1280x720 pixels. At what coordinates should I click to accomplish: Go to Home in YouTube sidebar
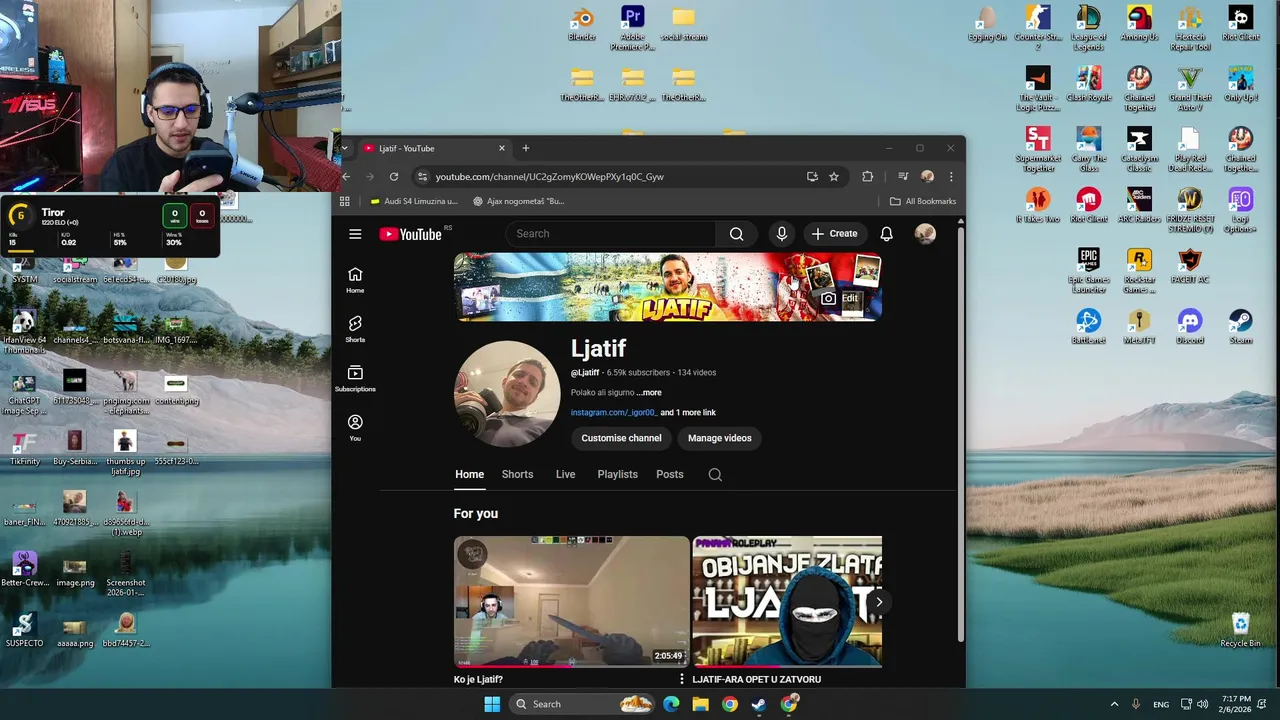point(355,280)
